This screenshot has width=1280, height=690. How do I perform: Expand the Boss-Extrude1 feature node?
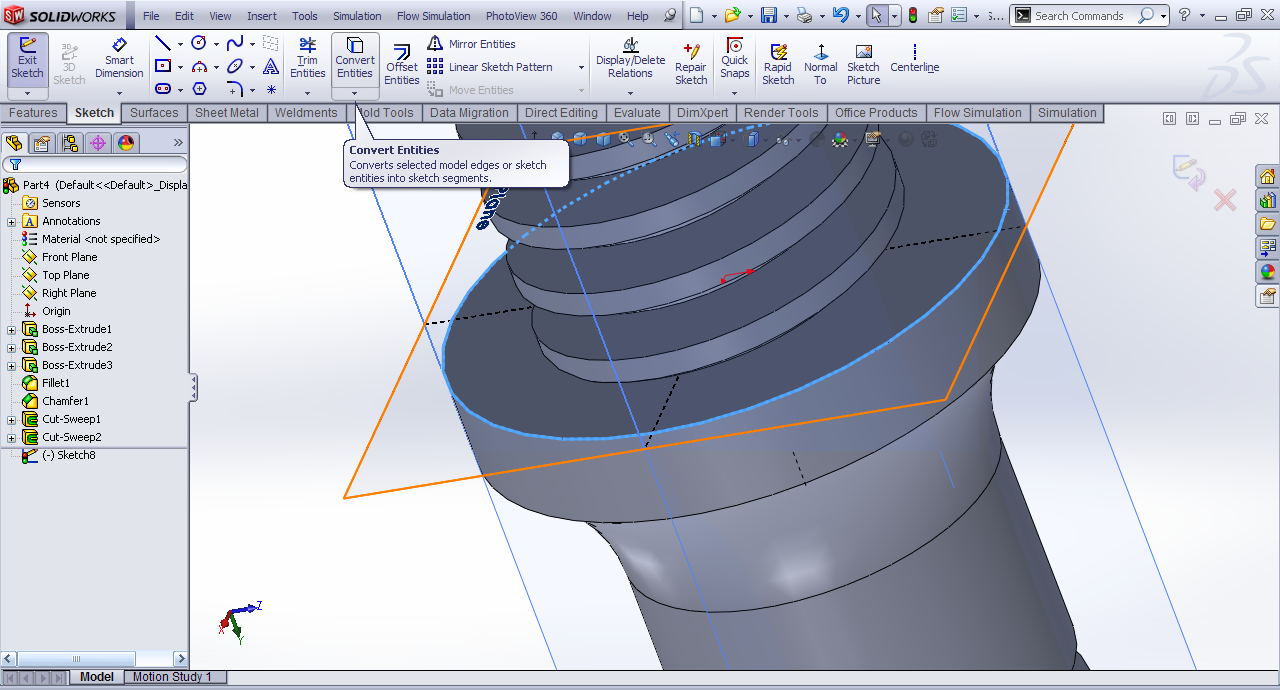[x=12, y=330]
